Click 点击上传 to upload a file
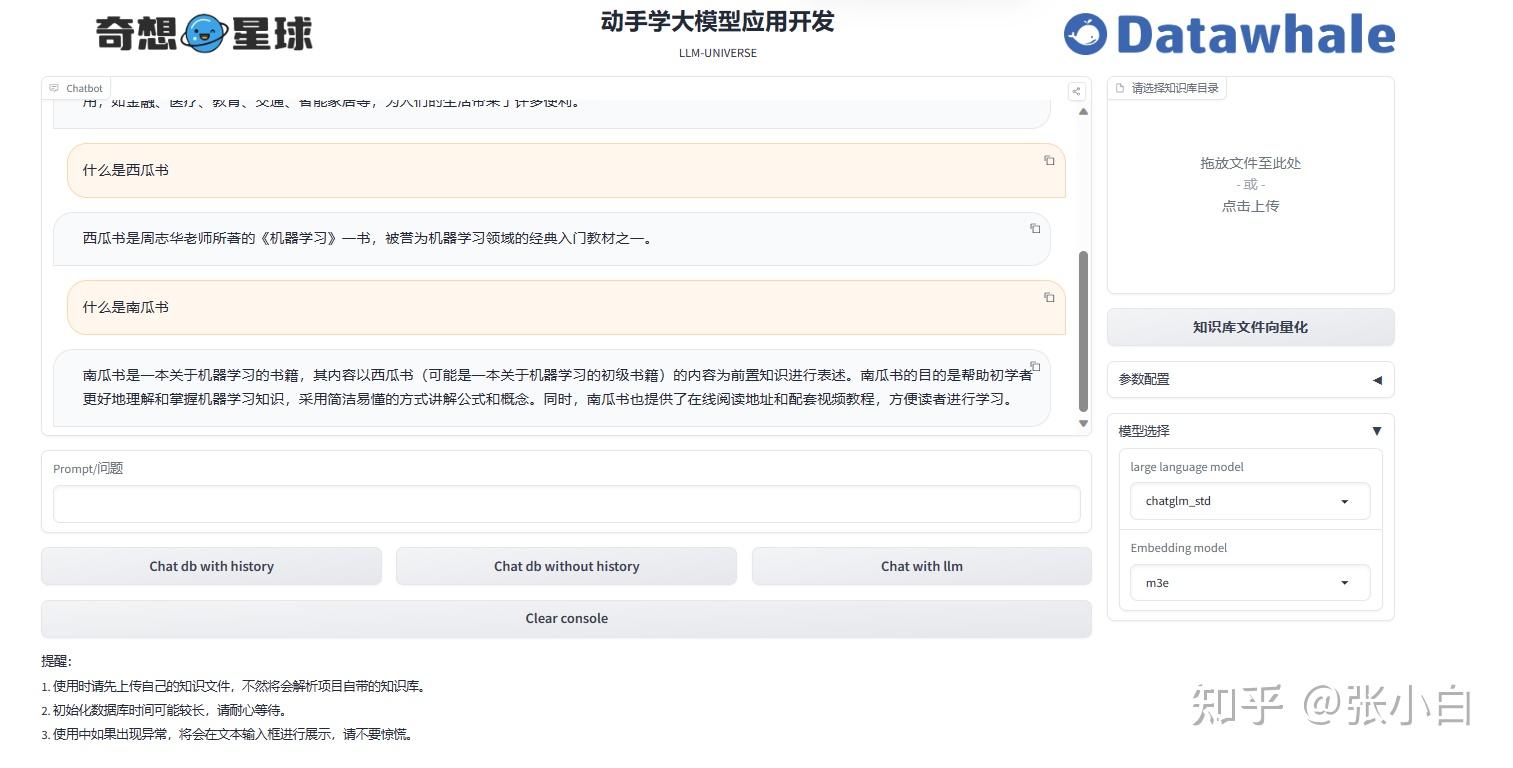The image size is (1513, 768). (x=1250, y=206)
